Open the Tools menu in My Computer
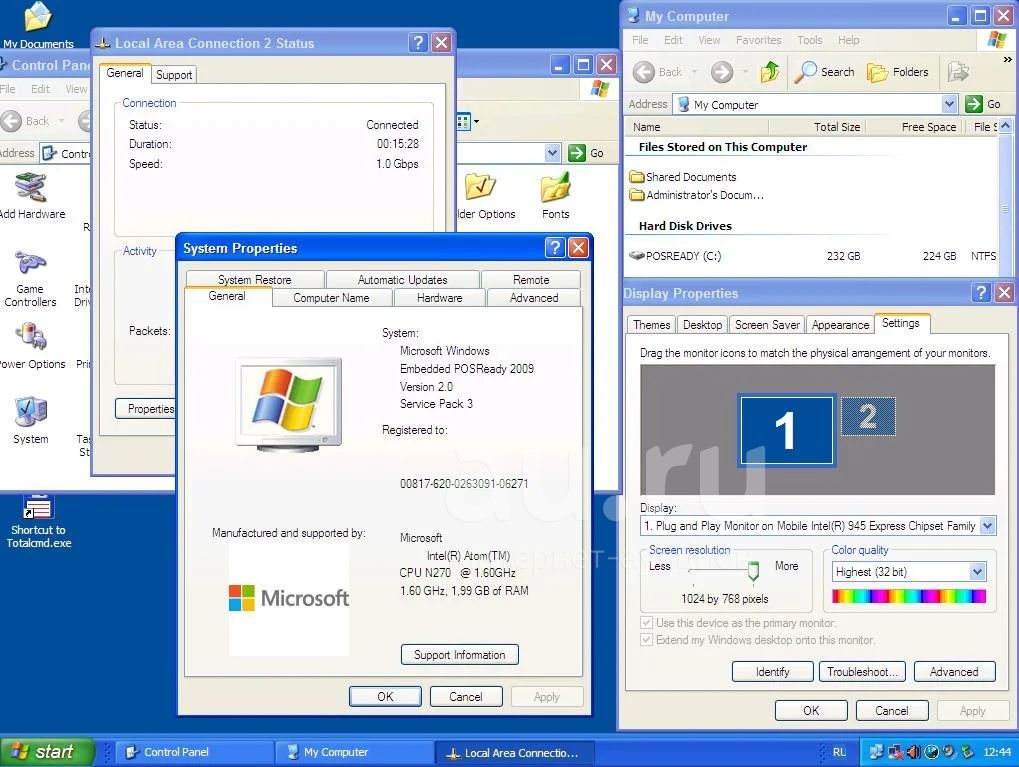Viewport: 1019px width, 767px height. [809, 40]
